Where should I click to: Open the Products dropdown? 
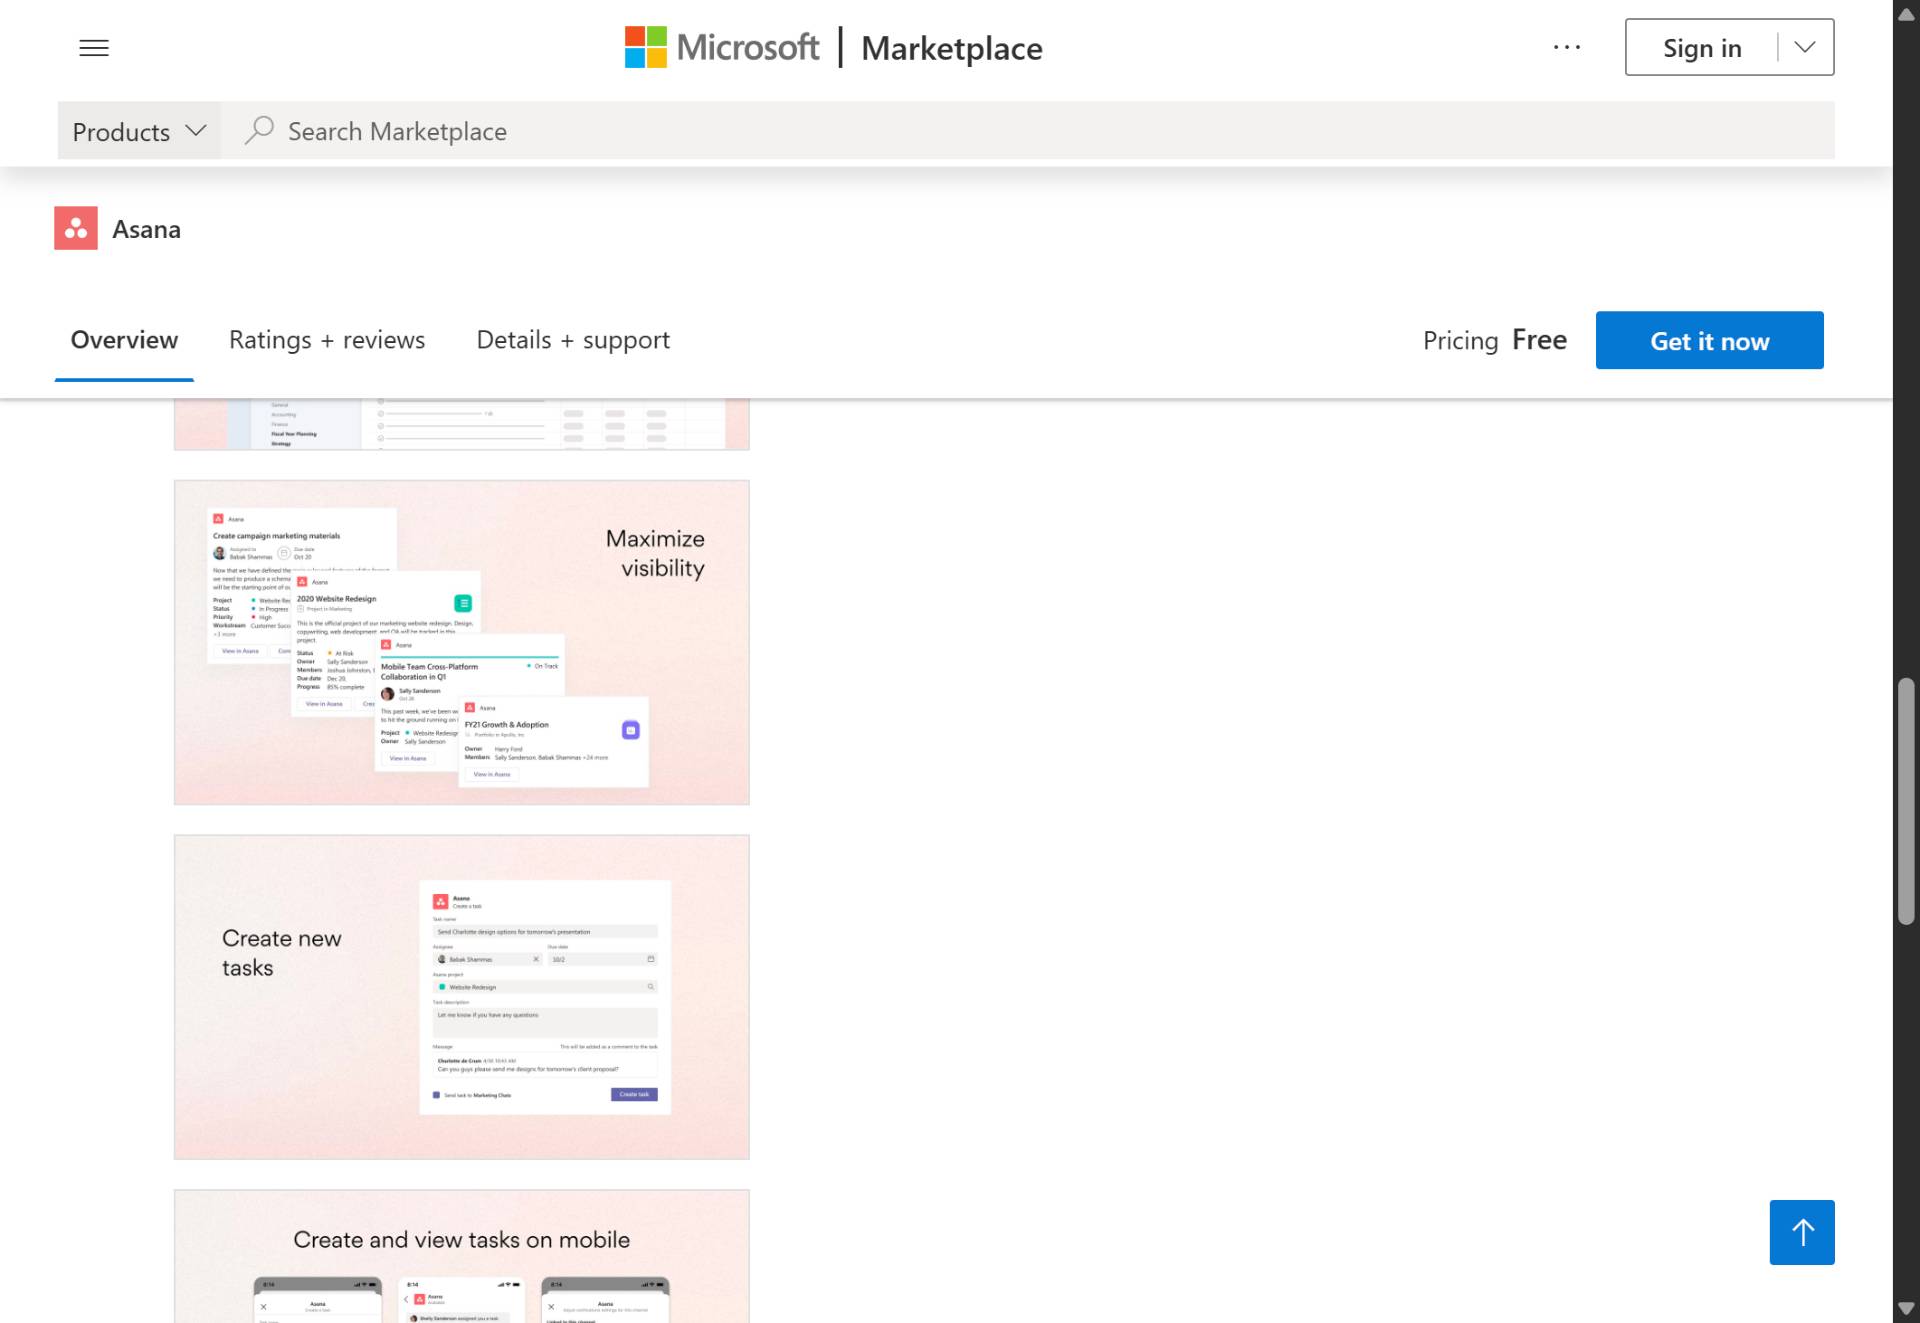[x=139, y=131]
